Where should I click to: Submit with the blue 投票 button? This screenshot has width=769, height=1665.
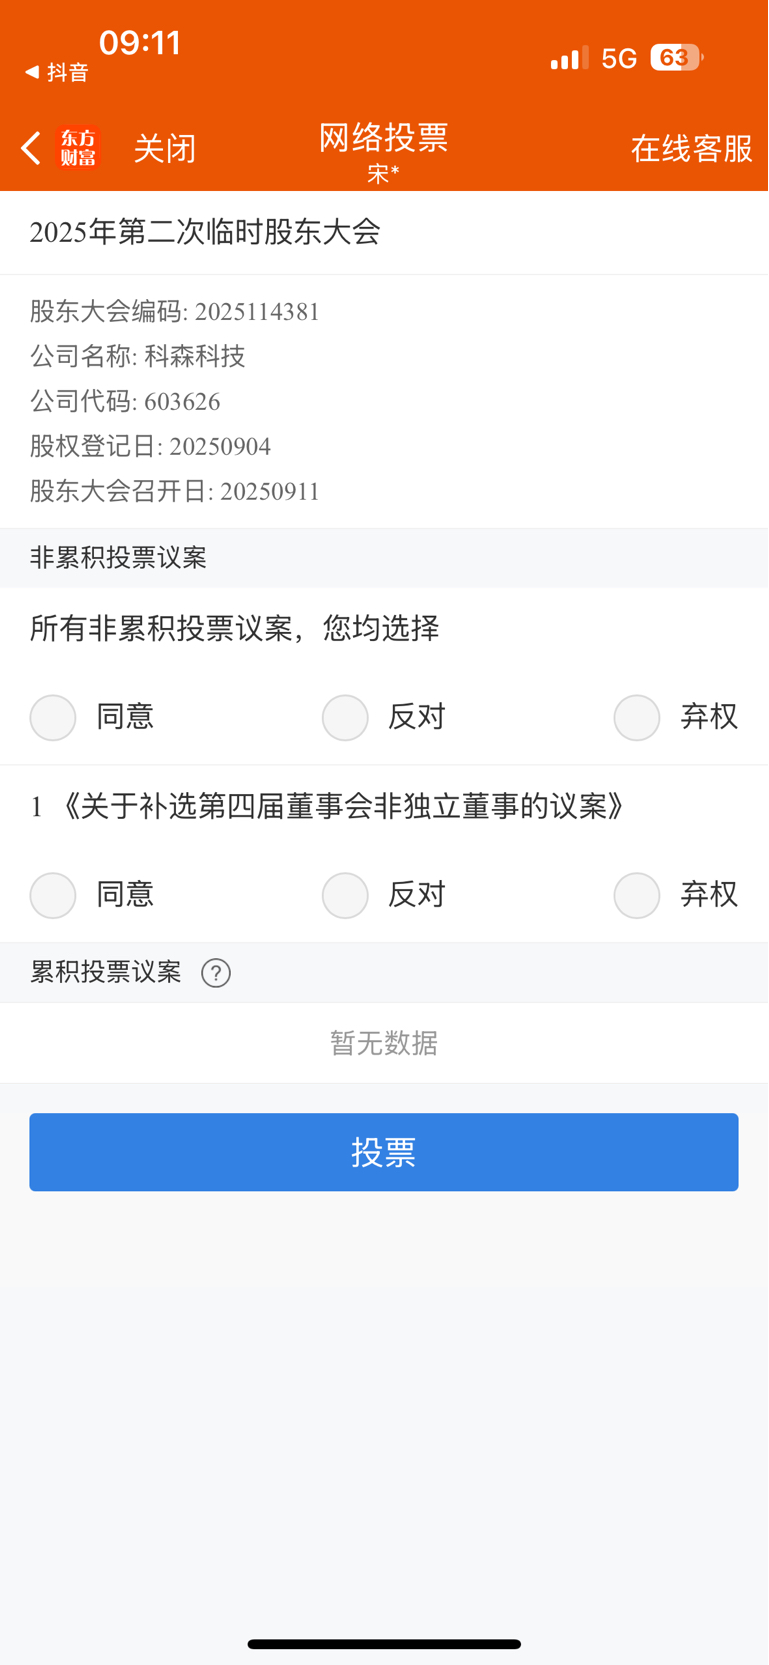pyautogui.click(x=384, y=1152)
